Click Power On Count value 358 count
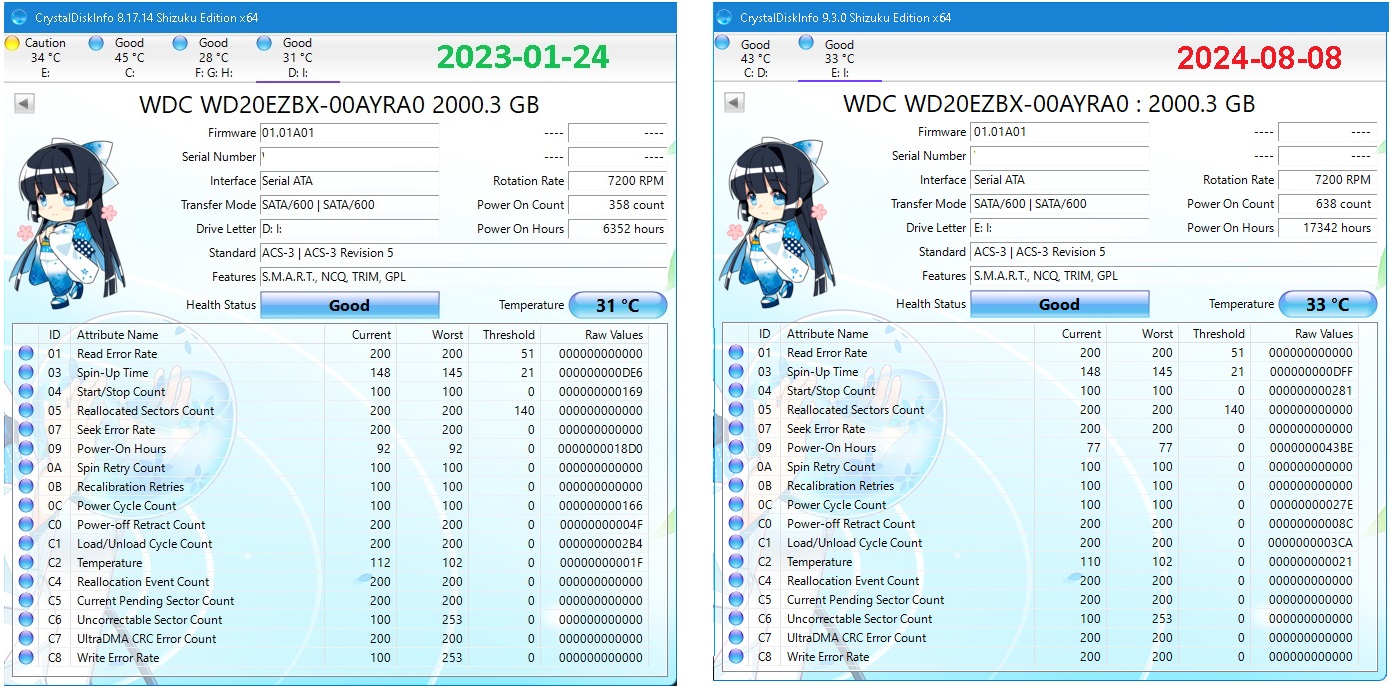Image resolution: width=1393 pixels, height=686 pixels. [x=617, y=205]
